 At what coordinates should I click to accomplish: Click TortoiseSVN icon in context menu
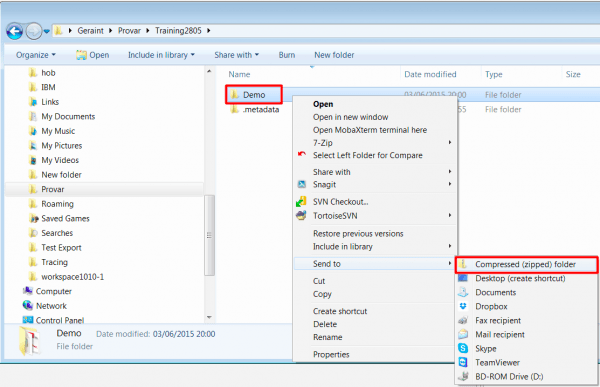(x=302, y=215)
